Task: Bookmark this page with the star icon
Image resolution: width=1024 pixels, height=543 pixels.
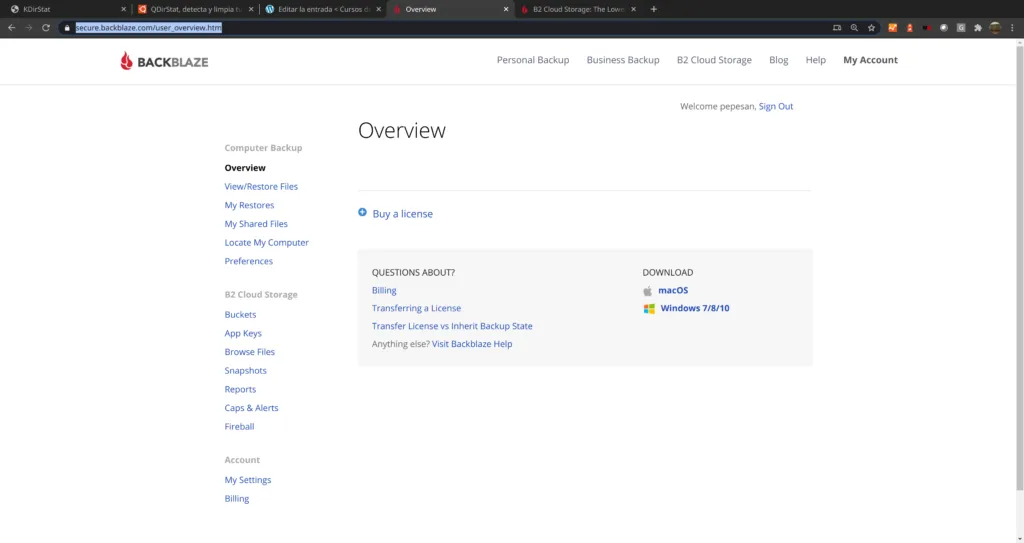Action: [871, 28]
